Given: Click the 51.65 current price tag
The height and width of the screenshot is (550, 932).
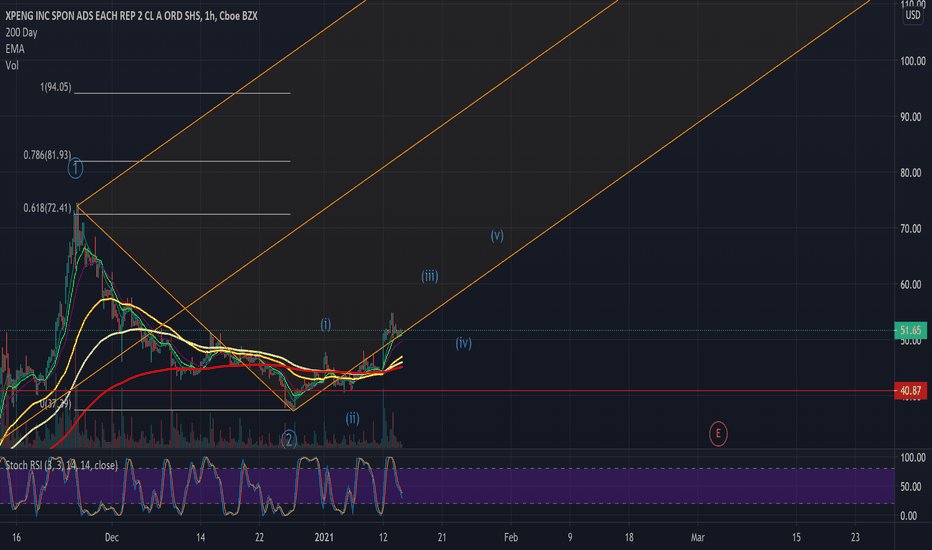Looking at the screenshot, I should click(x=910, y=330).
